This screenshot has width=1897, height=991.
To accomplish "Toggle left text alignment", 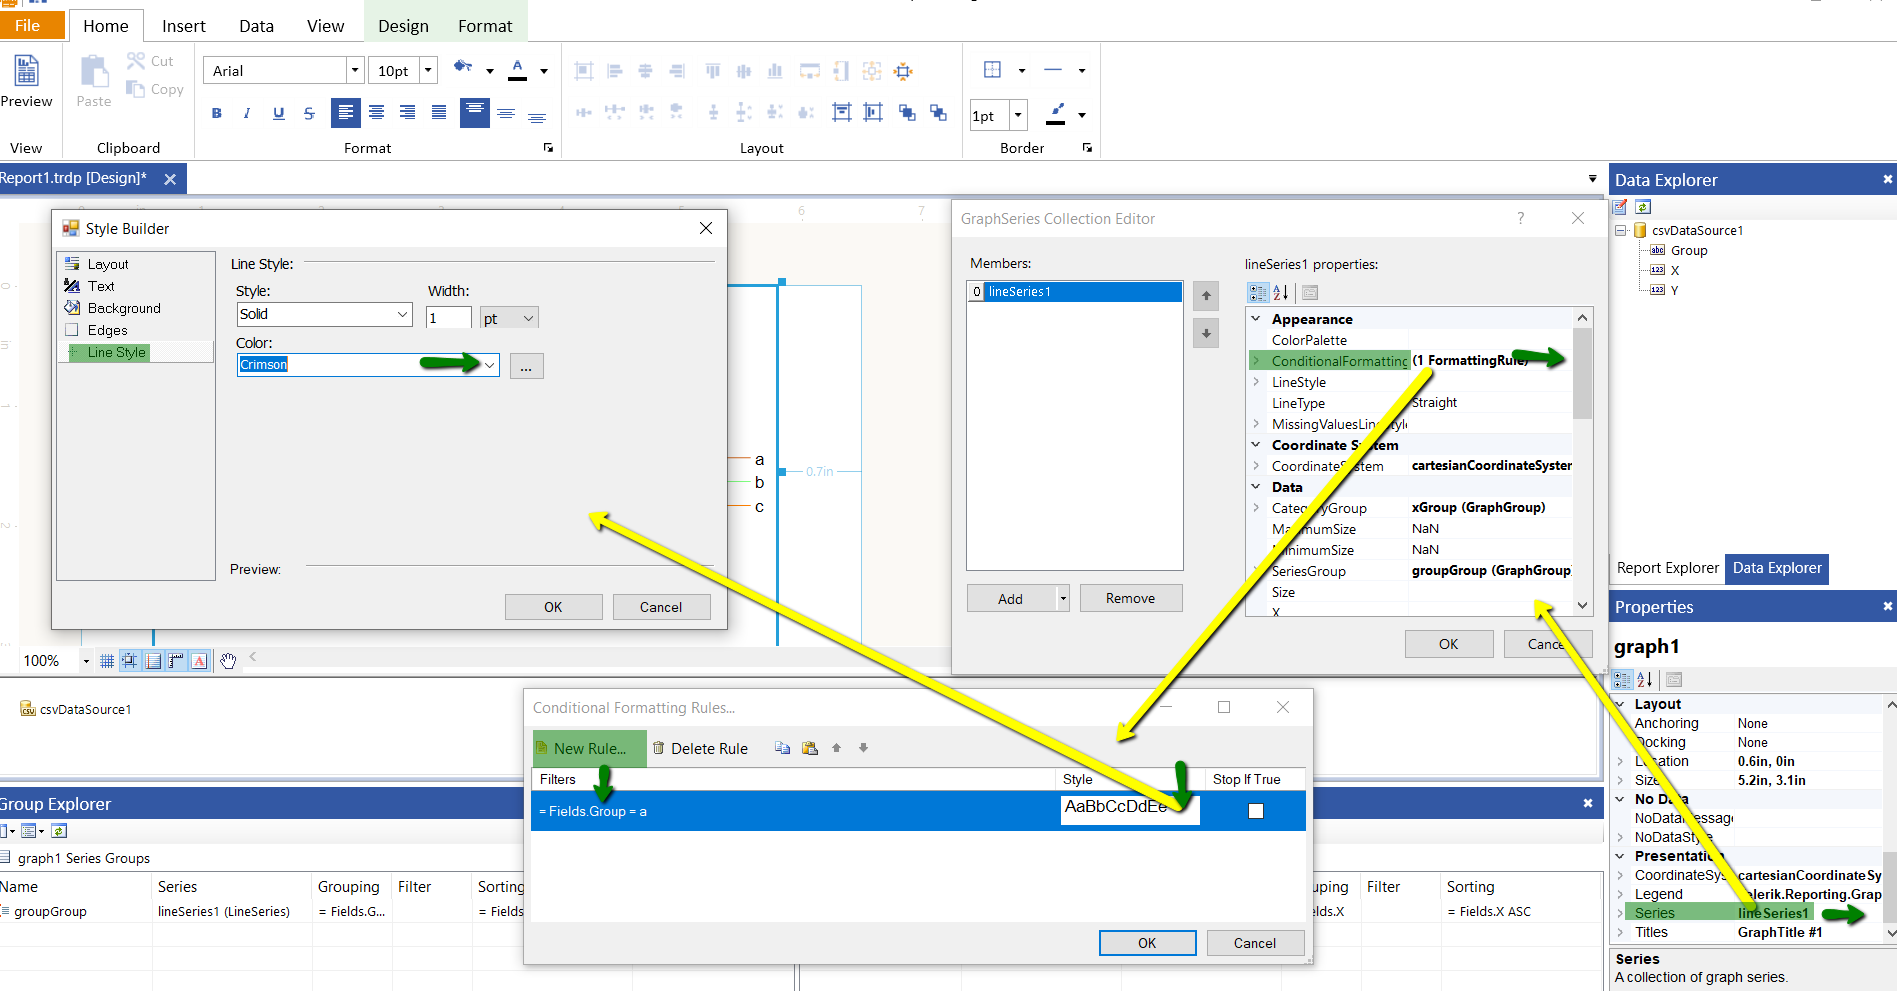I will [x=346, y=112].
